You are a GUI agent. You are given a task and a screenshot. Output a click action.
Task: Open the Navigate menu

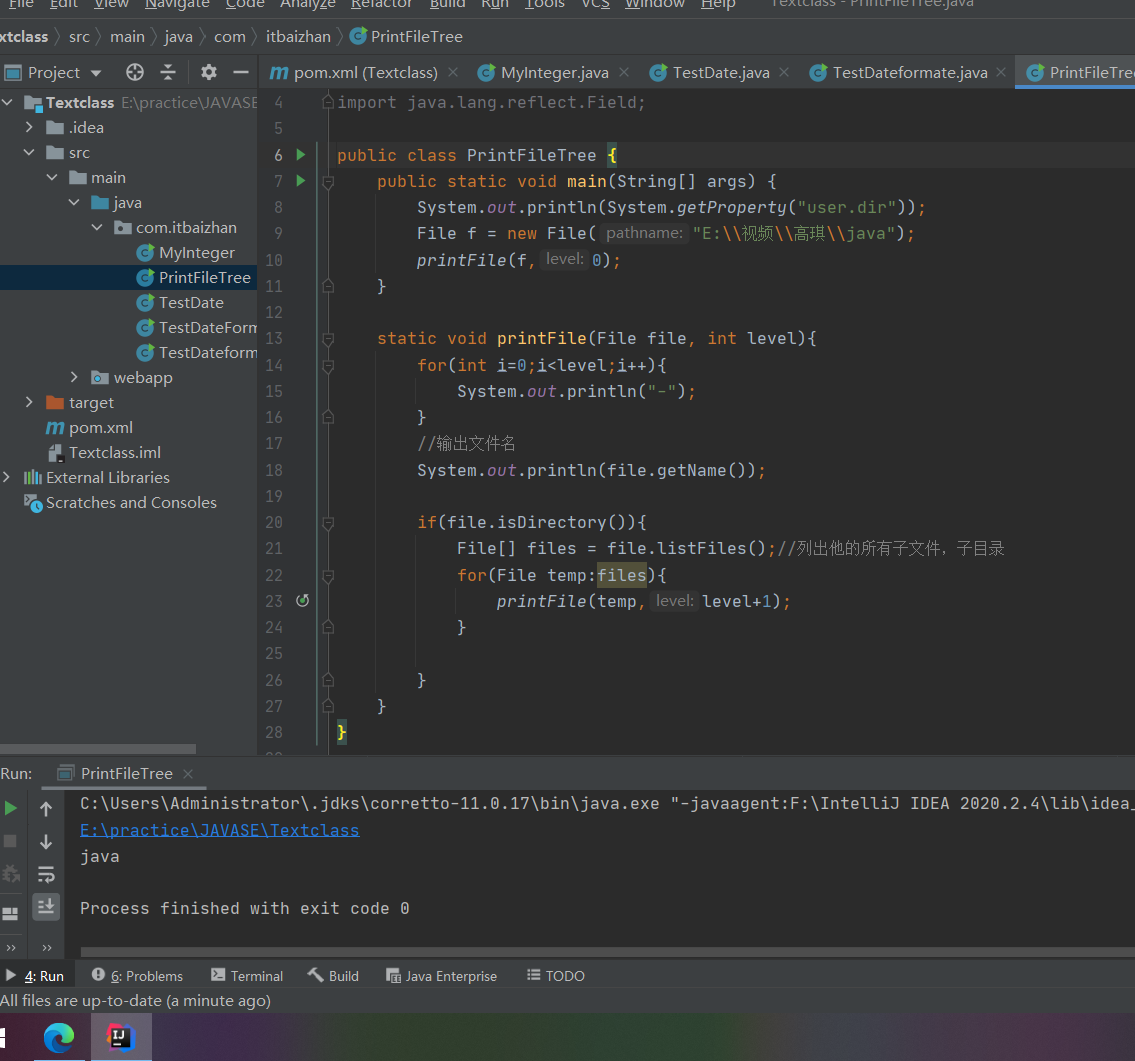(x=177, y=4)
